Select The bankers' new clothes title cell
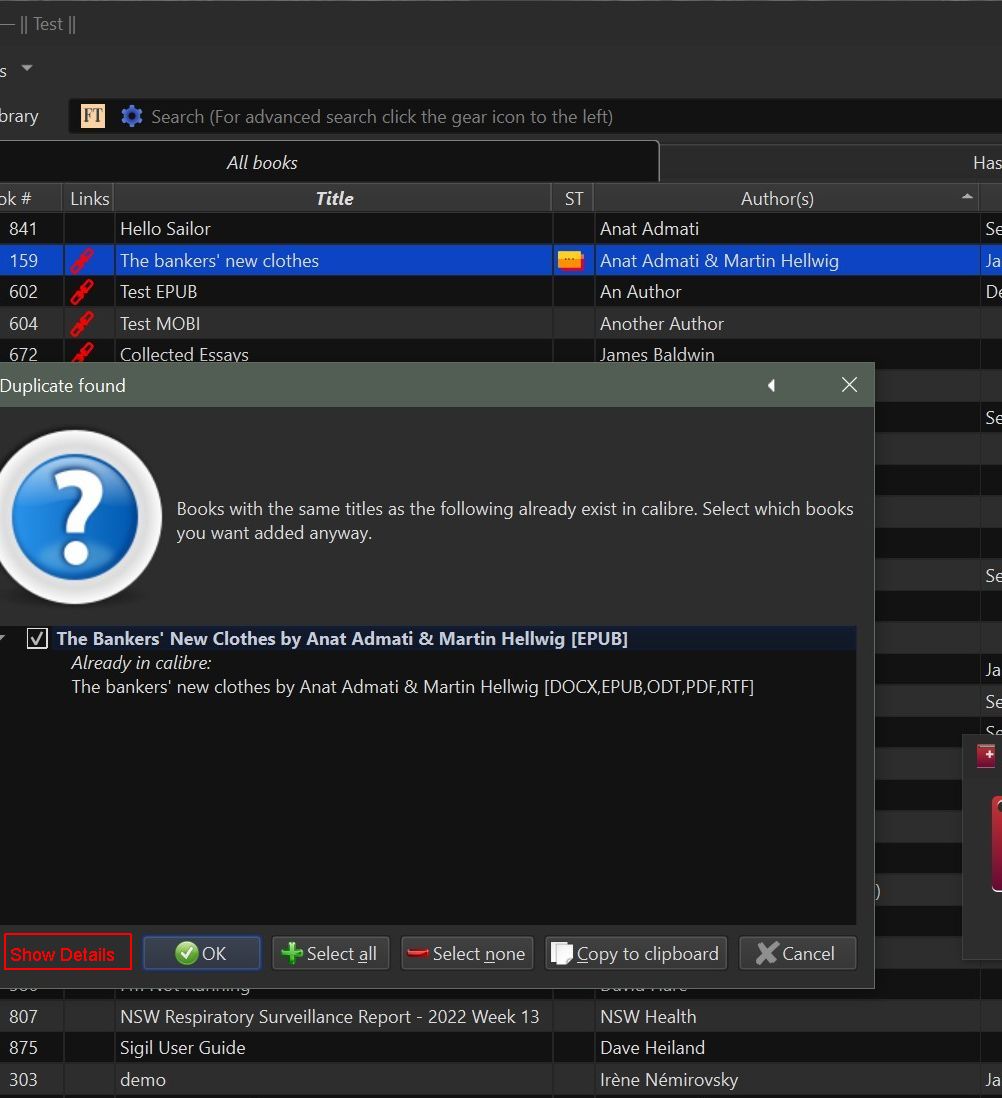 (x=333, y=260)
